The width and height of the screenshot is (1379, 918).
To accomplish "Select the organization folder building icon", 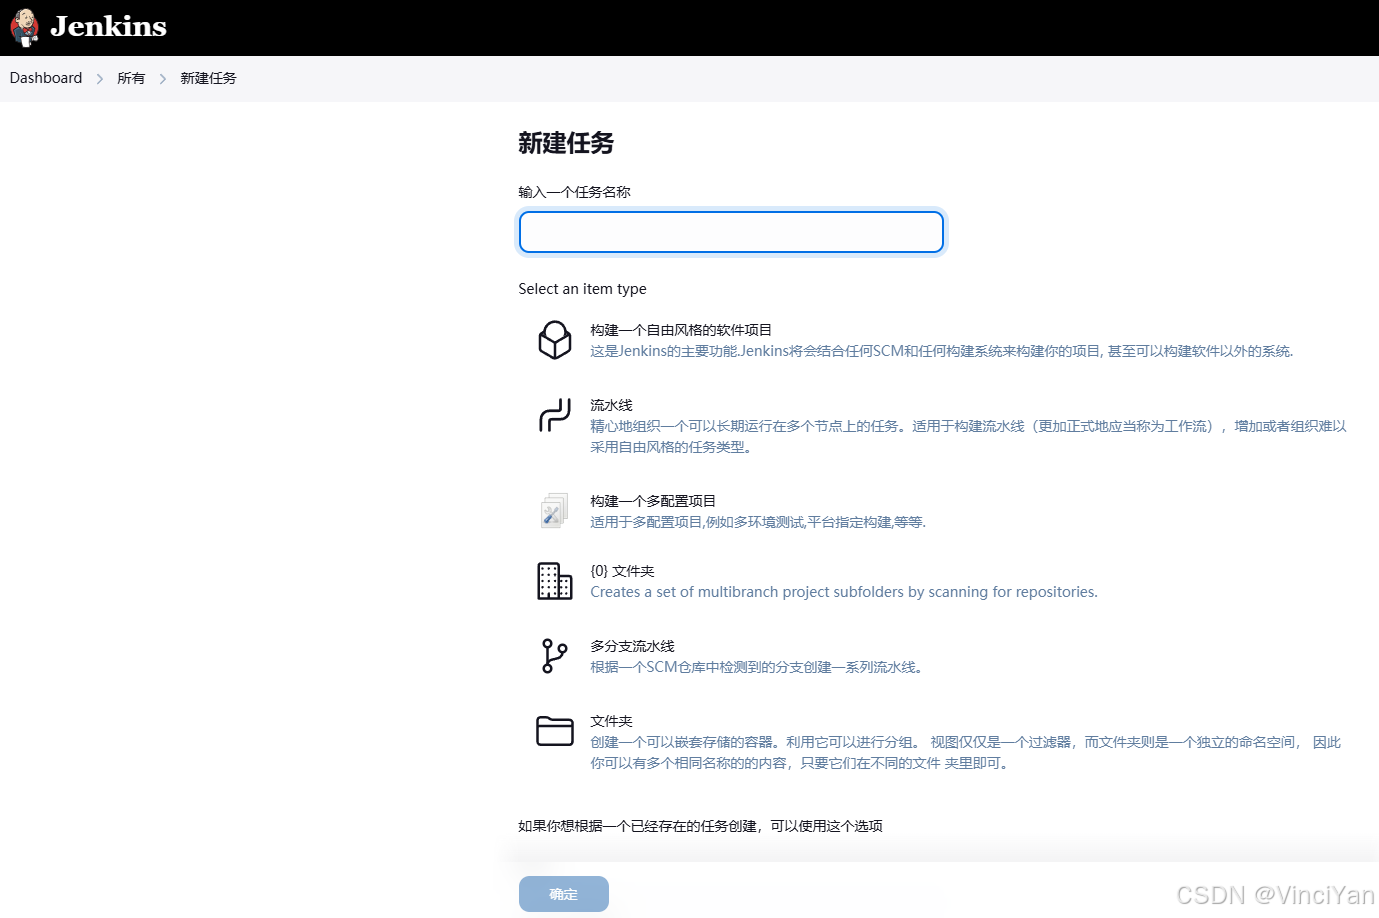I will click(x=555, y=581).
